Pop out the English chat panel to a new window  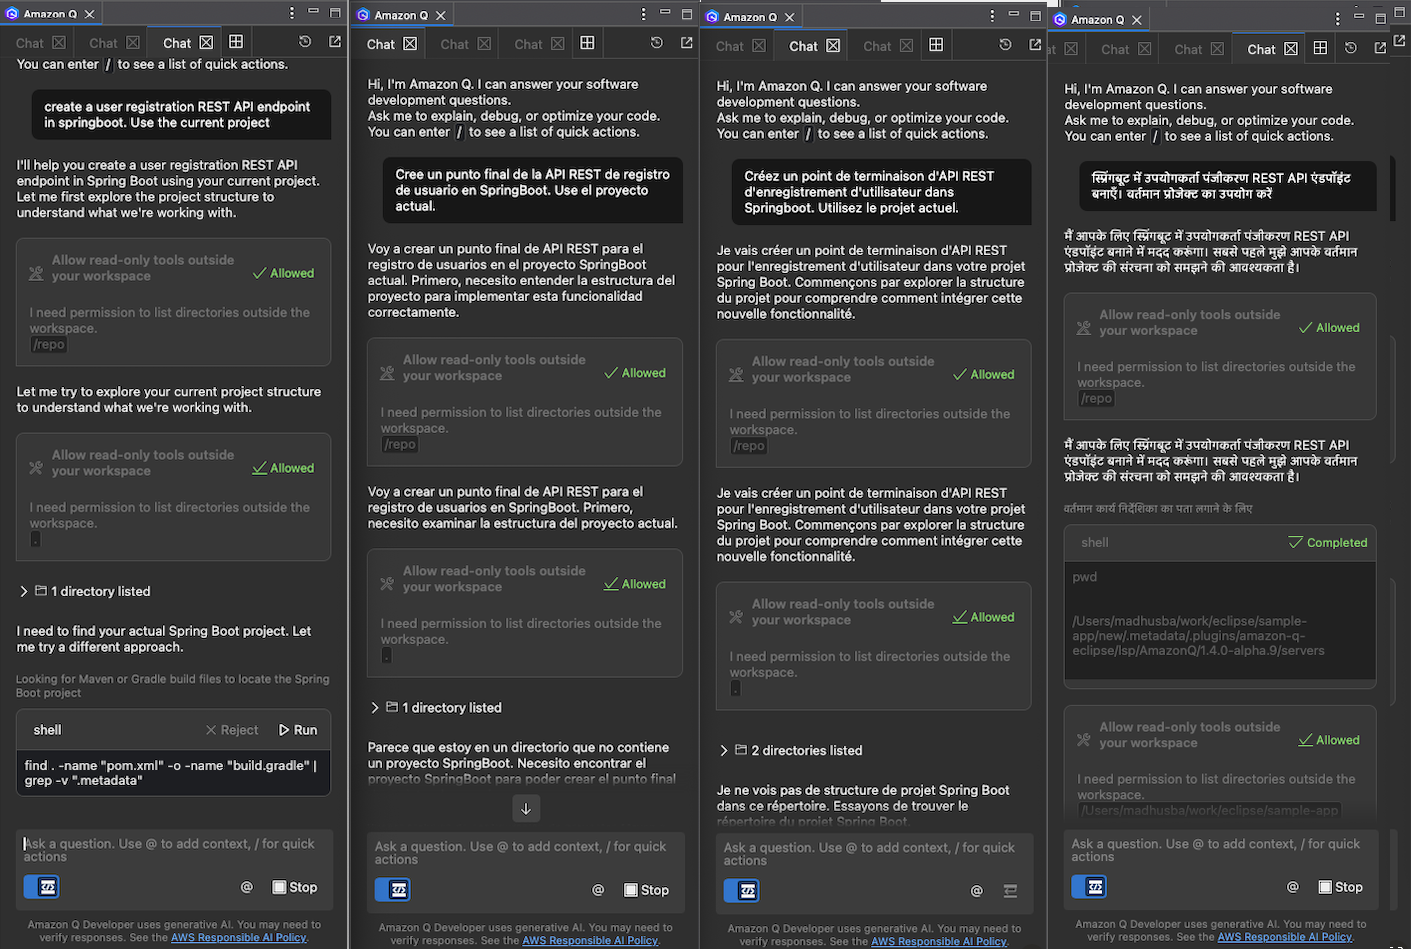(x=335, y=42)
